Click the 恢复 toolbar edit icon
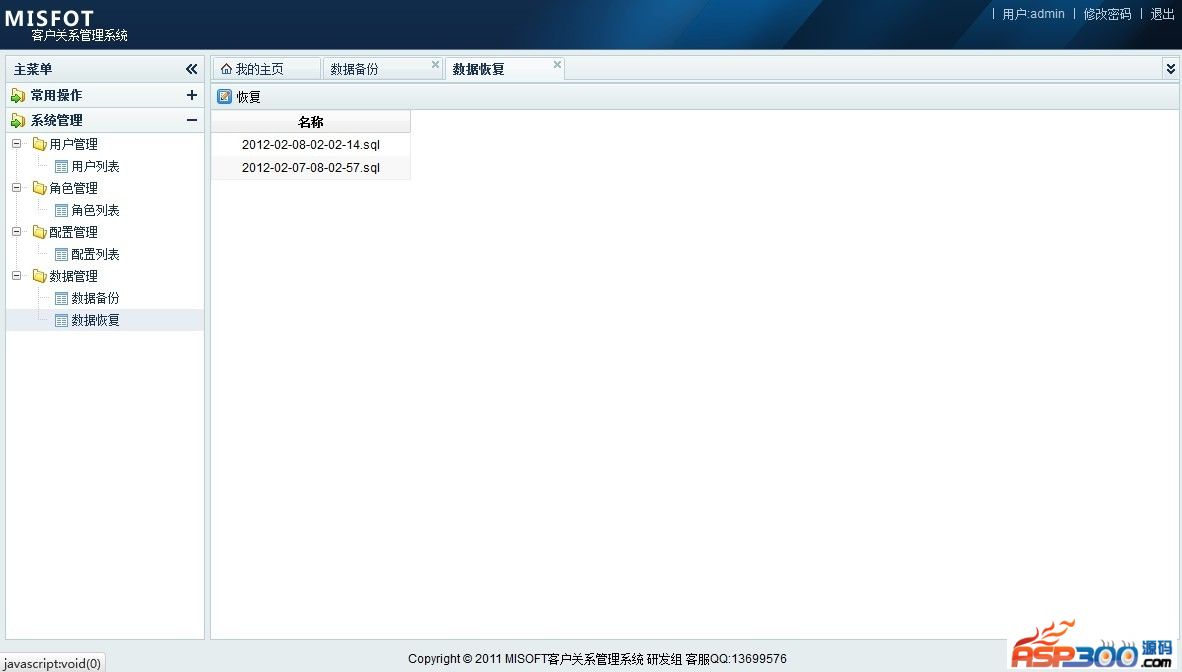The width and height of the screenshot is (1182, 672). [x=225, y=97]
